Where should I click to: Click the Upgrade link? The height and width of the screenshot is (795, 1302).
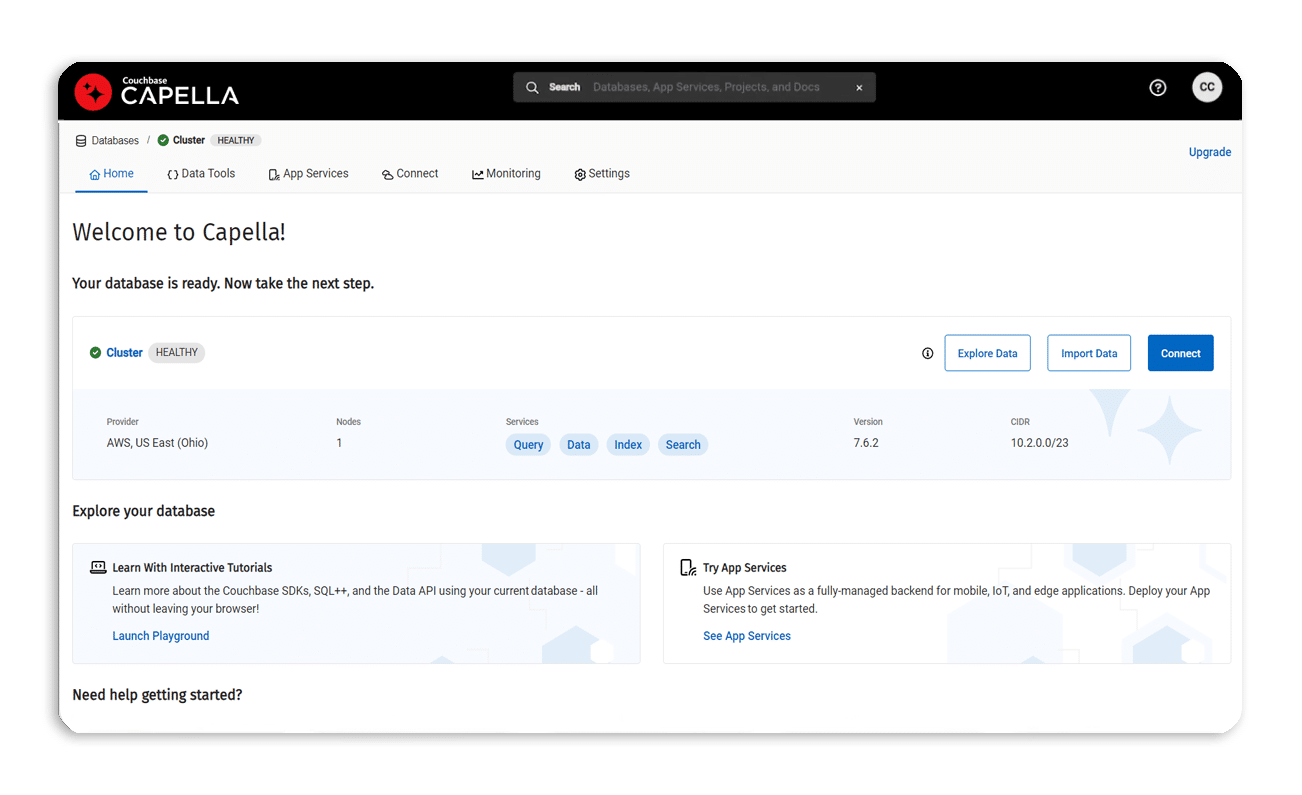pos(1209,152)
